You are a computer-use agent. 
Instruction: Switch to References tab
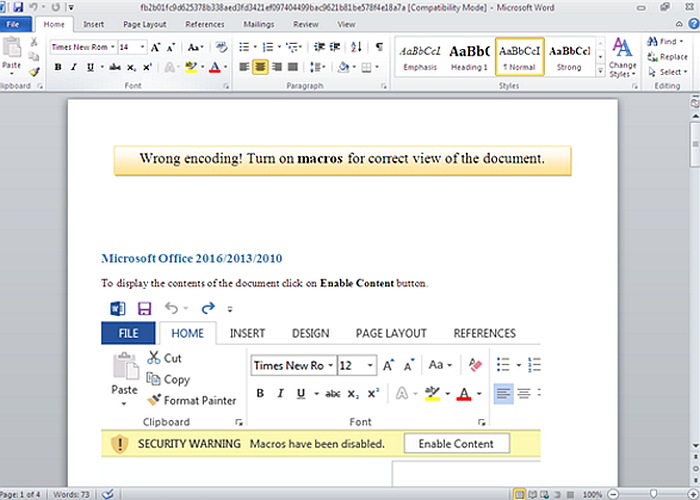(x=205, y=25)
